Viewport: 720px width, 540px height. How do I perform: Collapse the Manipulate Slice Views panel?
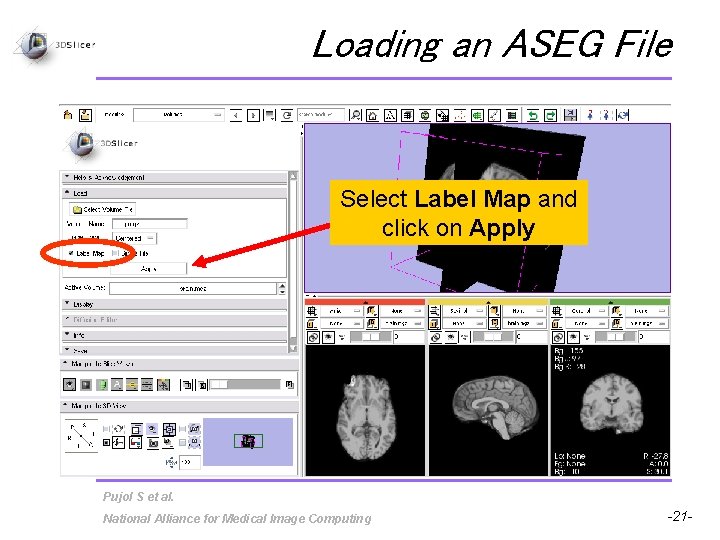click(x=180, y=364)
